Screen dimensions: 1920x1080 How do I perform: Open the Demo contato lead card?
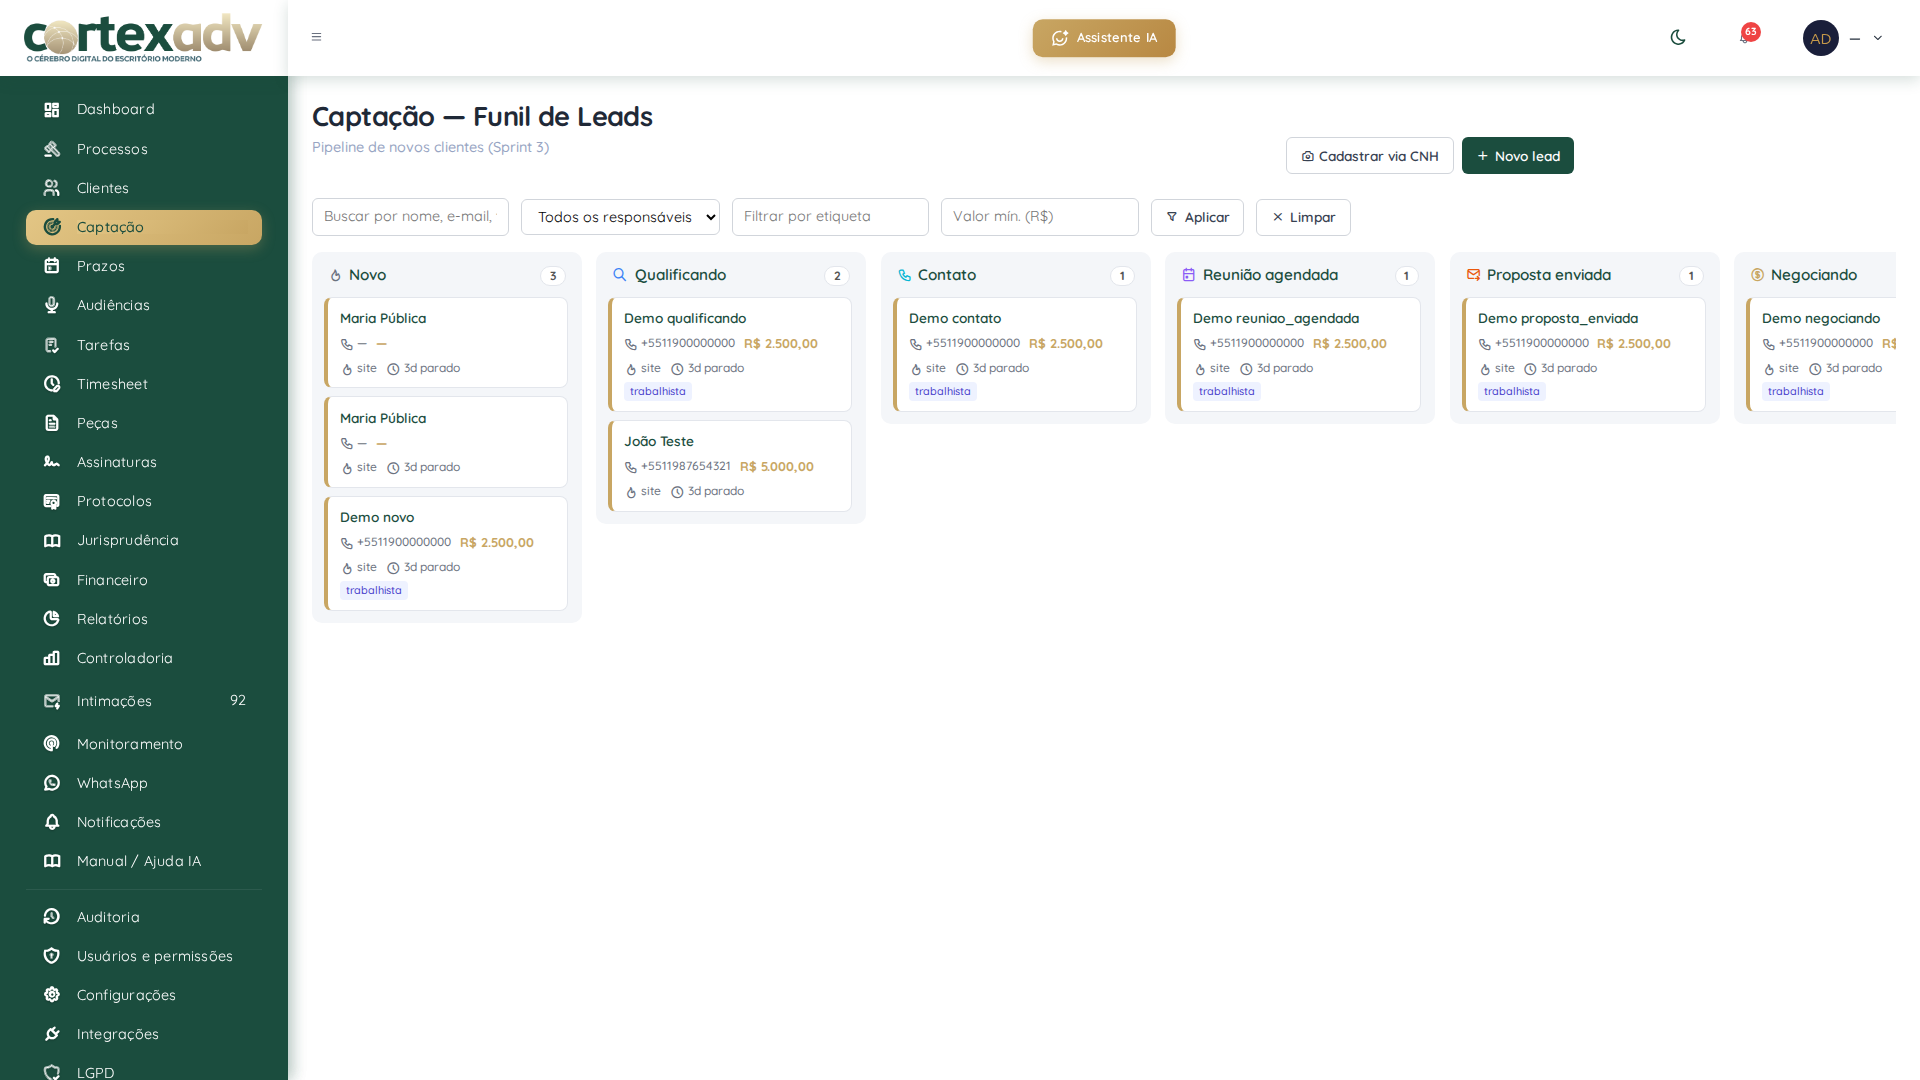tap(1015, 354)
